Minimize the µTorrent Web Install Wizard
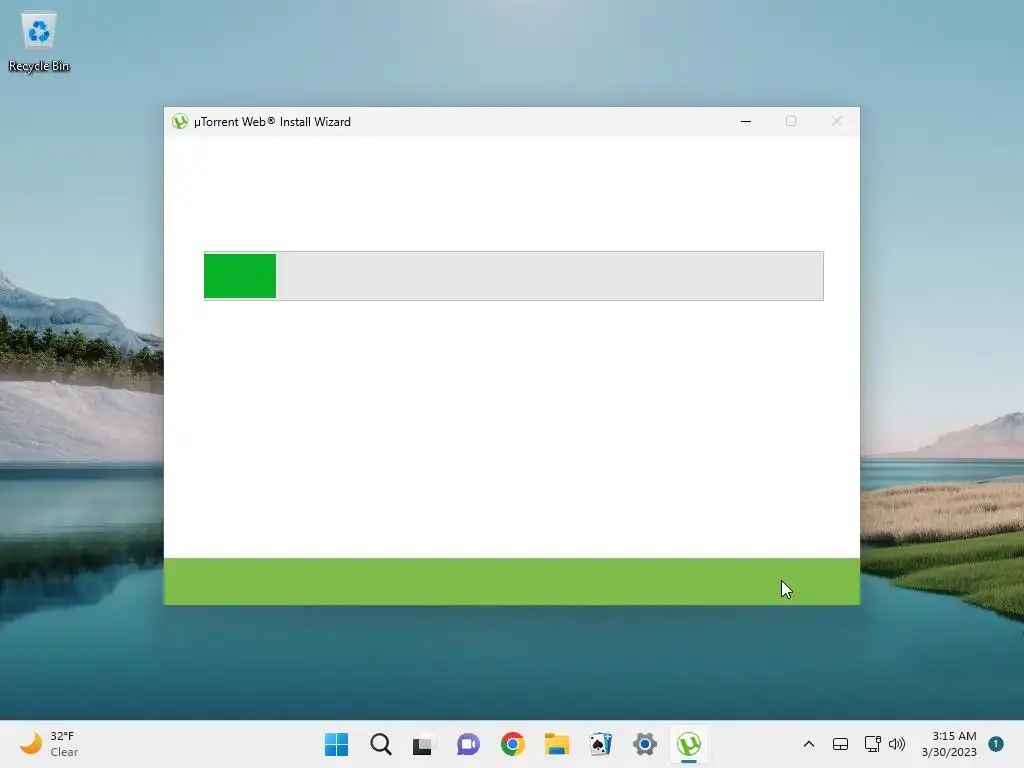 coord(746,121)
